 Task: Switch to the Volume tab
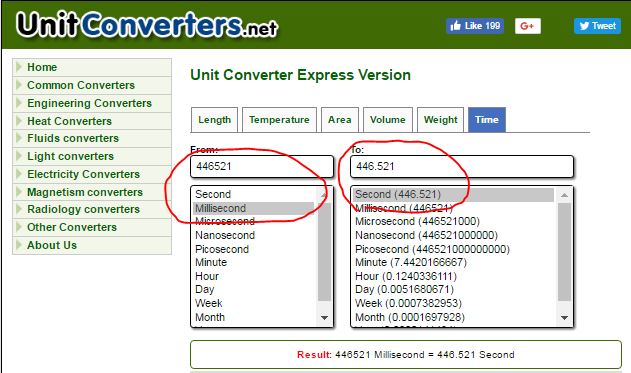pyautogui.click(x=388, y=120)
